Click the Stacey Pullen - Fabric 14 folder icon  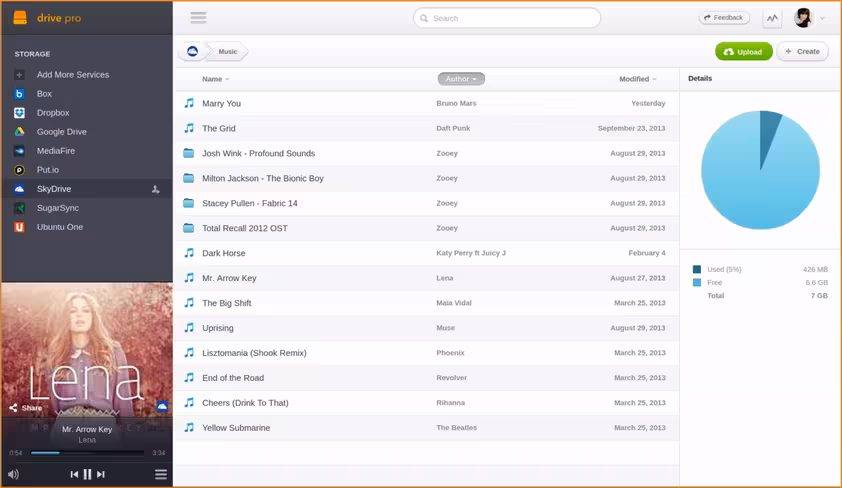click(x=188, y=203)
